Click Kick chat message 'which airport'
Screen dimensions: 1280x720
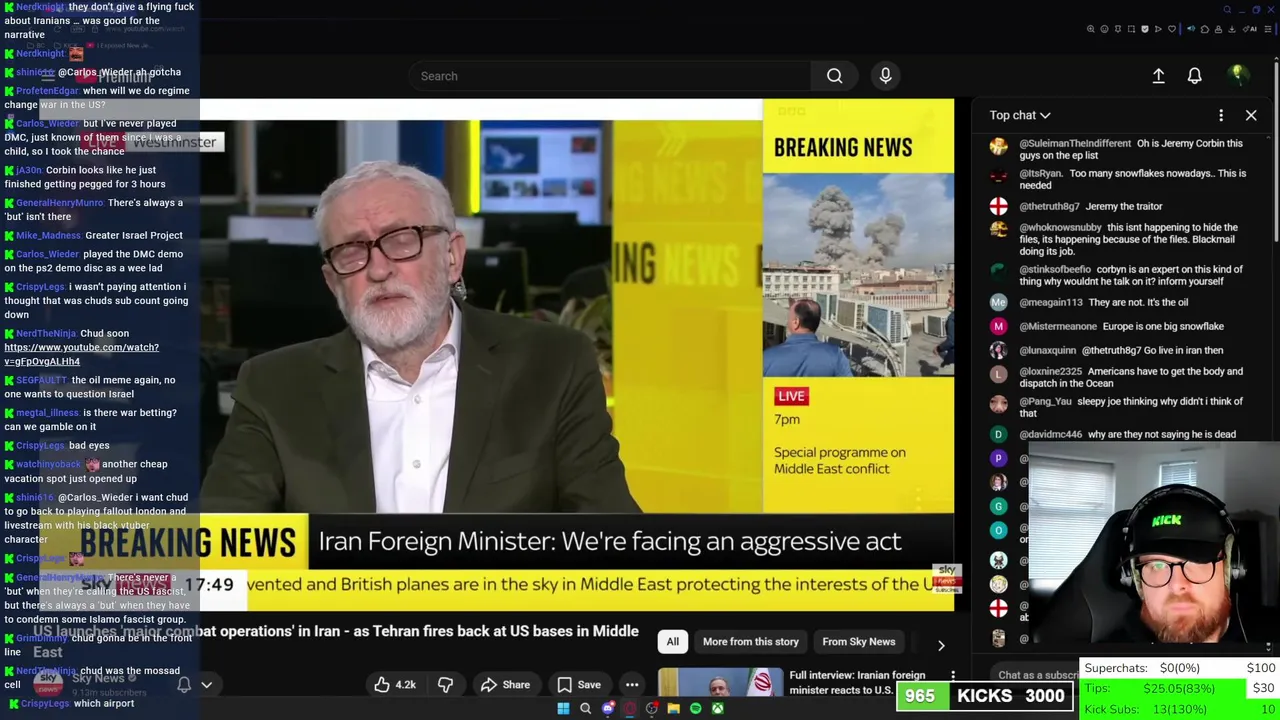click(x=104, y=703)
